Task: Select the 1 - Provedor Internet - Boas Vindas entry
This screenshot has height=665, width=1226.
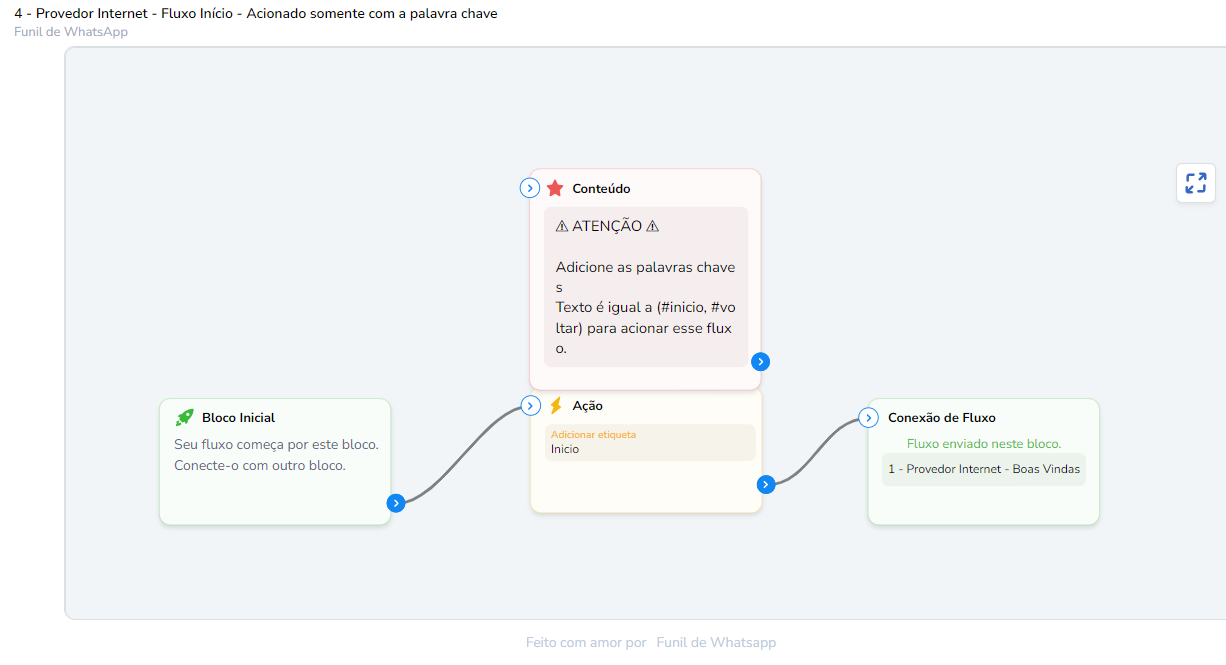Action: click(983, 469)
